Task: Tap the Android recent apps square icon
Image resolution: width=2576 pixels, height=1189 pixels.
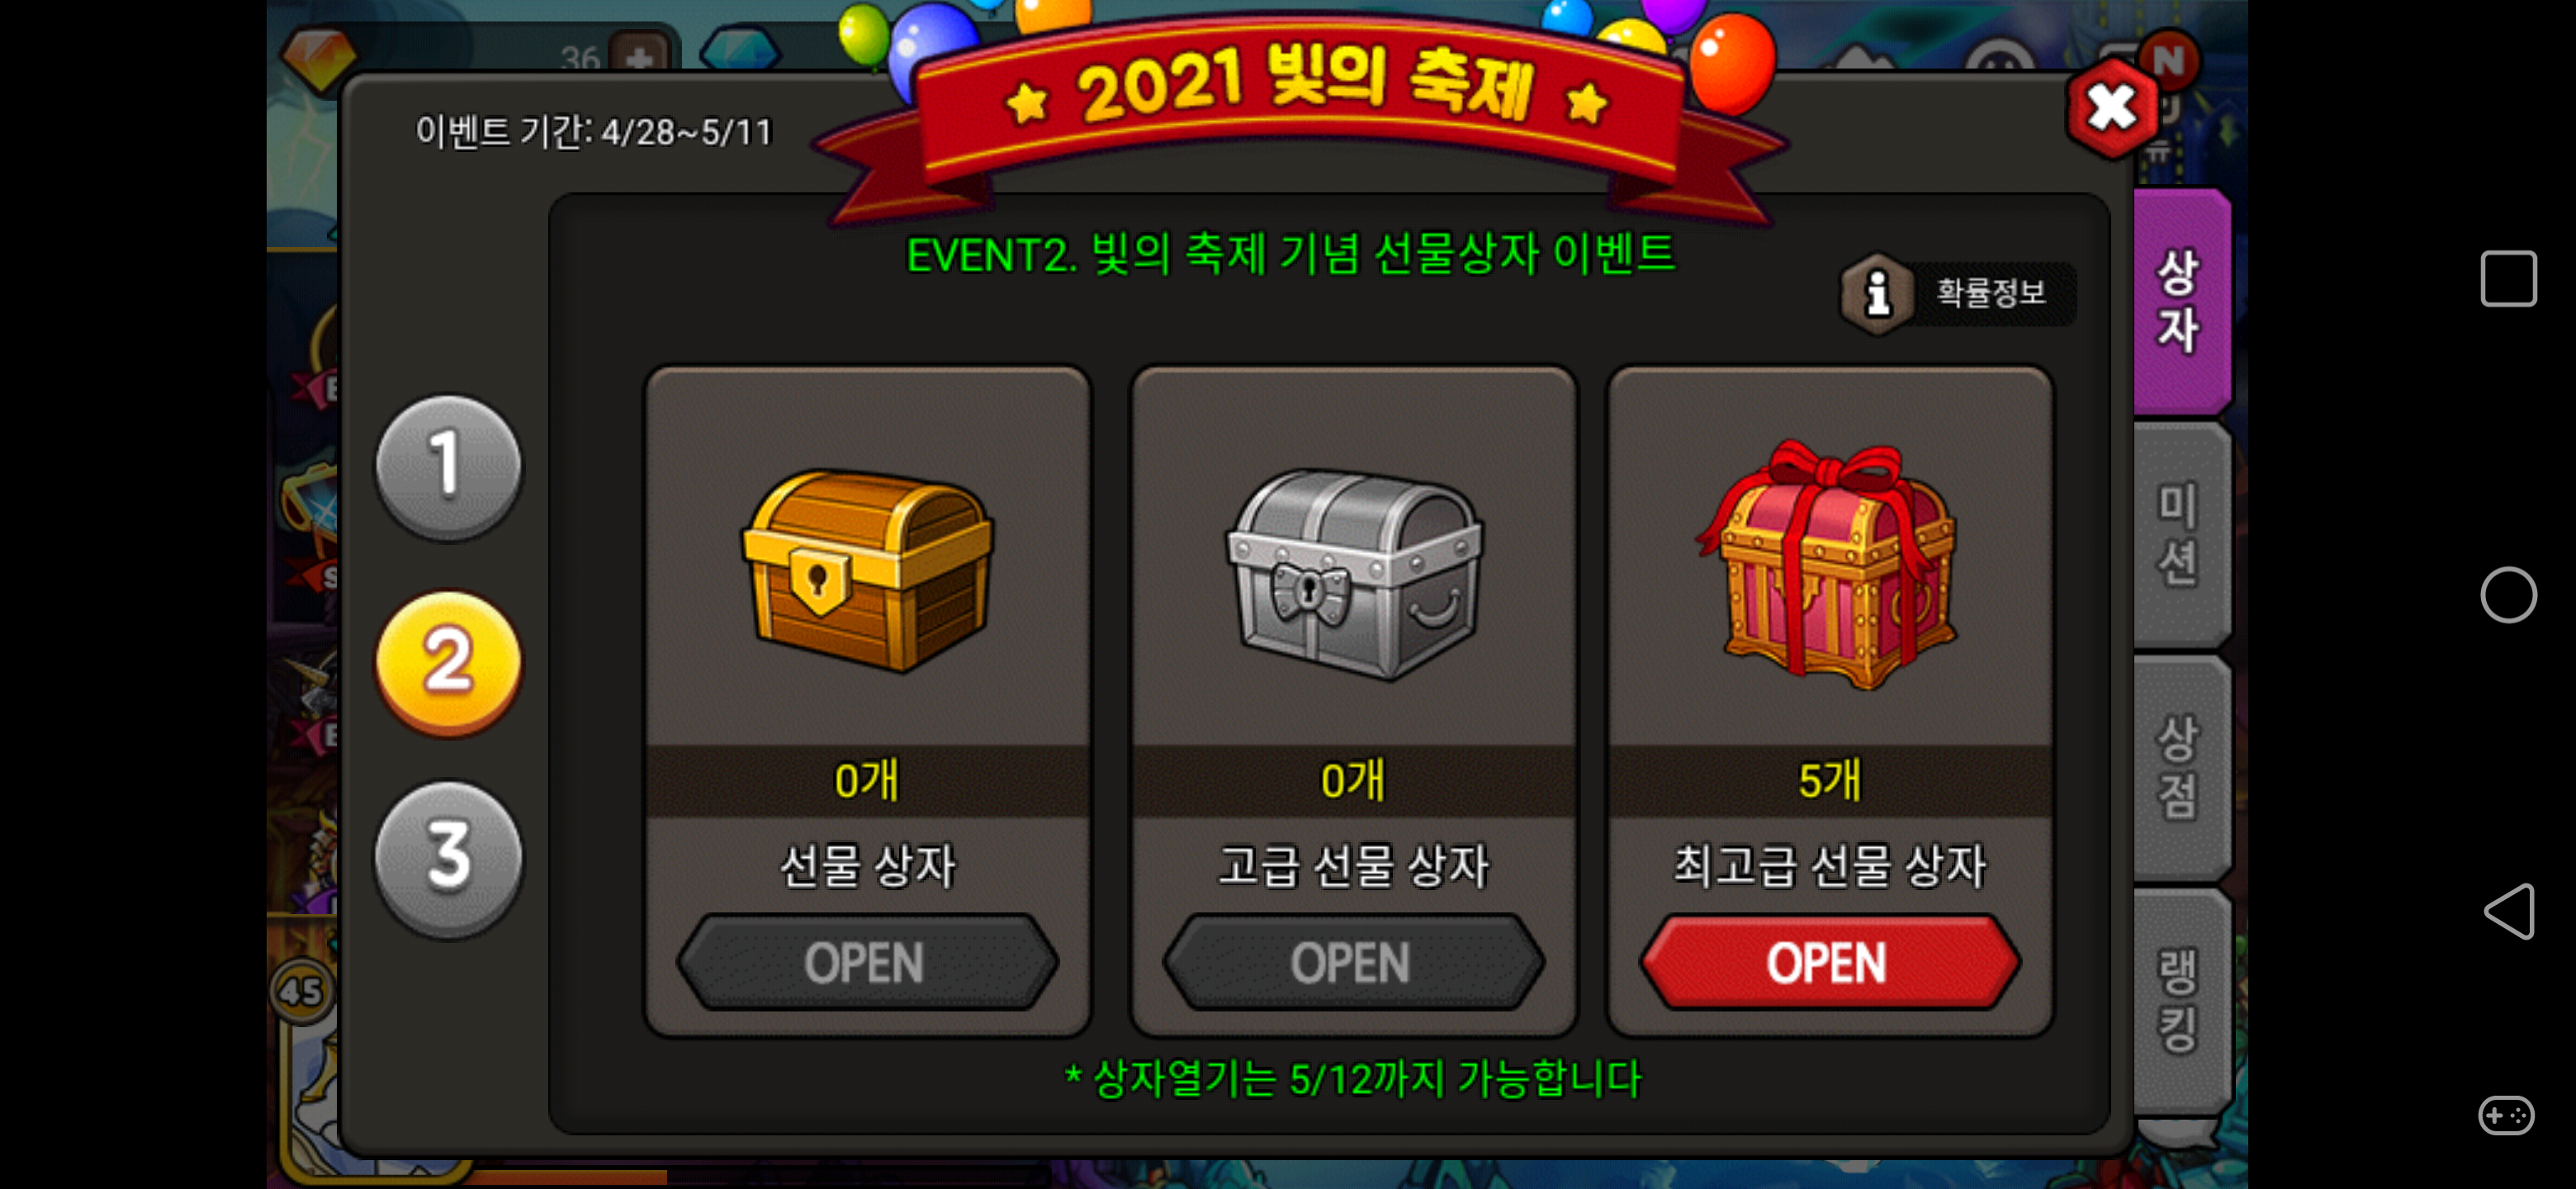Action: (x=2508, y=279)
